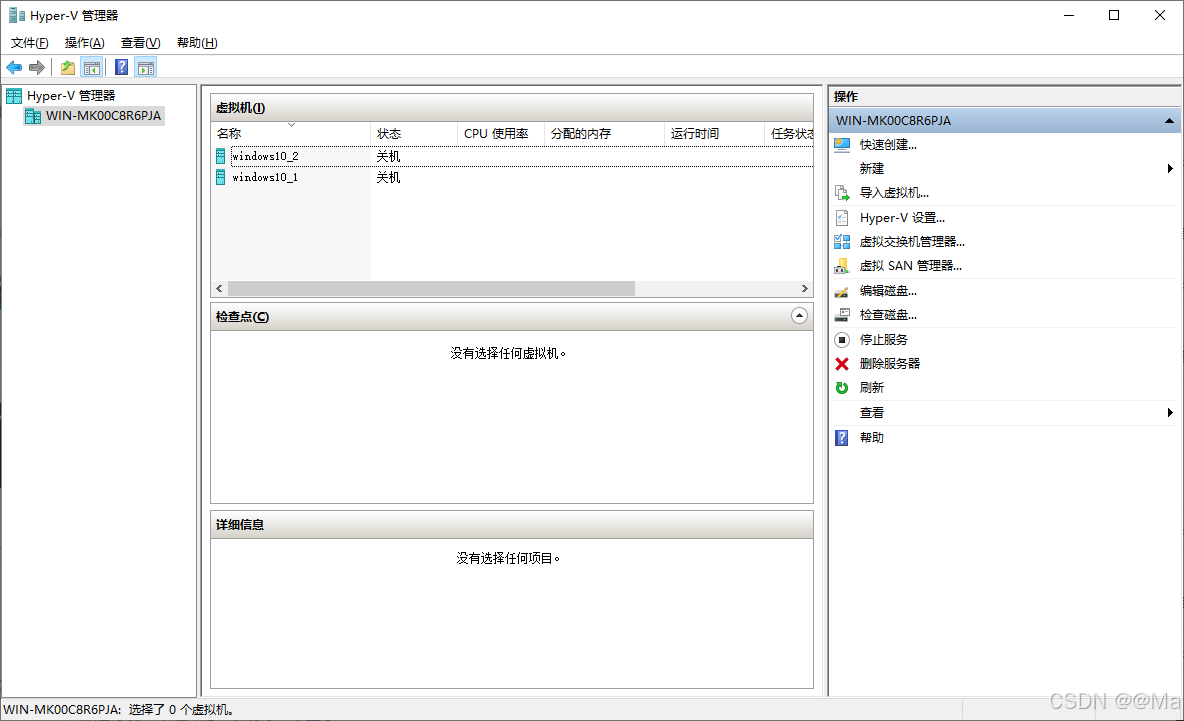The height and width of the screenshot is (721, 1184).
Task: Click the windows10_2 virtual machine icon
Action: [x=220, y=156]
